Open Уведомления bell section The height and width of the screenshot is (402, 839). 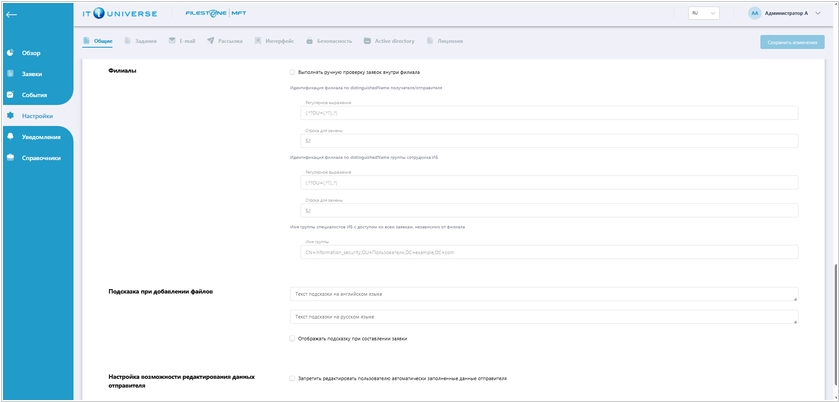41,136
